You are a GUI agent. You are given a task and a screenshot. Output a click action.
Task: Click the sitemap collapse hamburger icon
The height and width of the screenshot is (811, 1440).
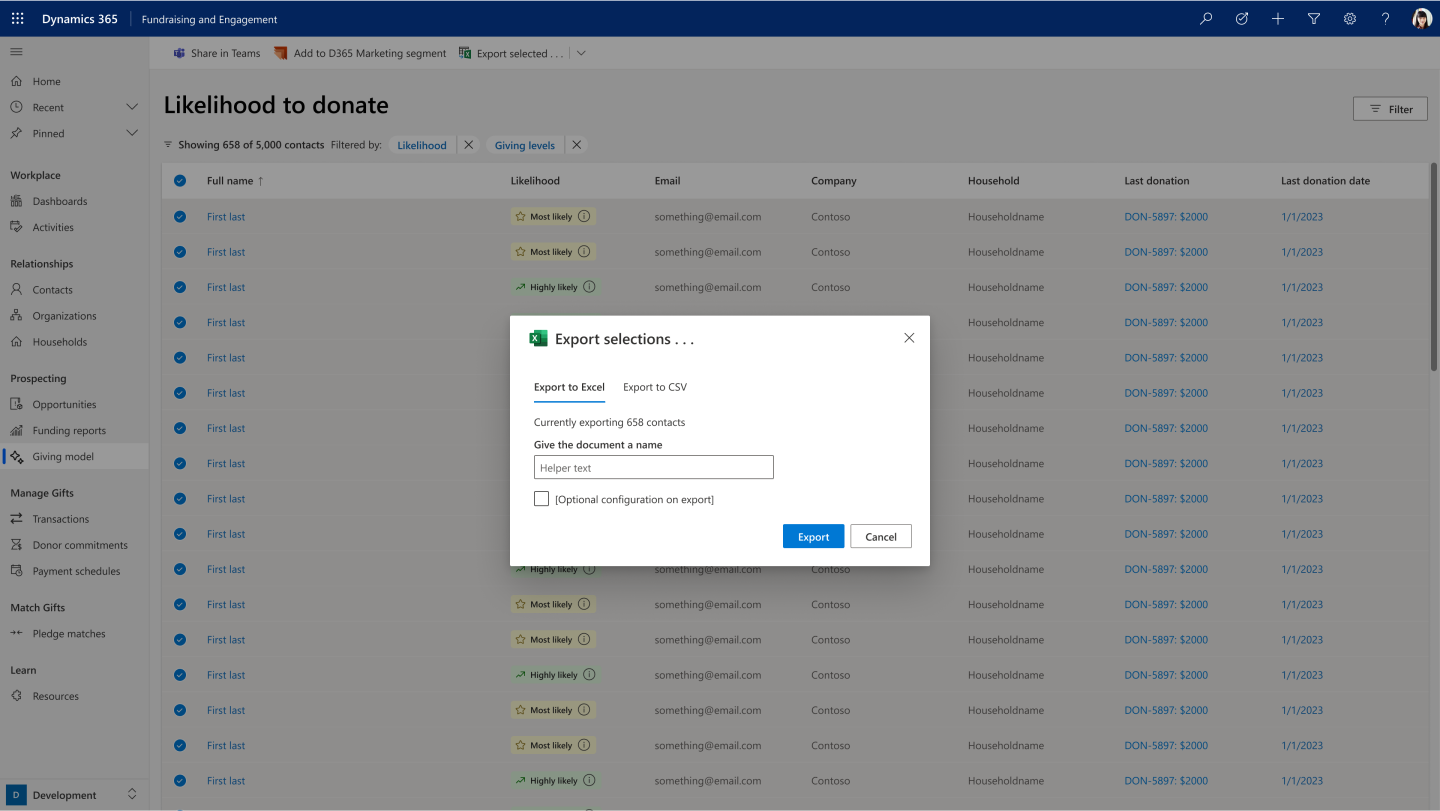[x=16, y=51]
